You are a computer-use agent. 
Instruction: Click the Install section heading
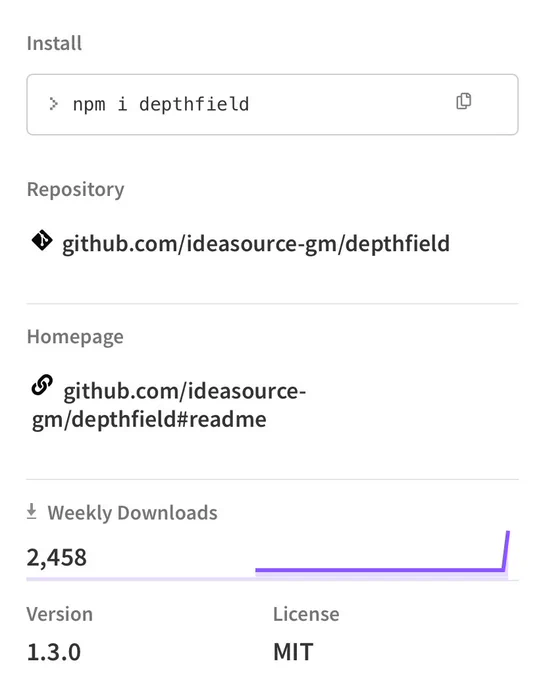click(x=54, y=43)
